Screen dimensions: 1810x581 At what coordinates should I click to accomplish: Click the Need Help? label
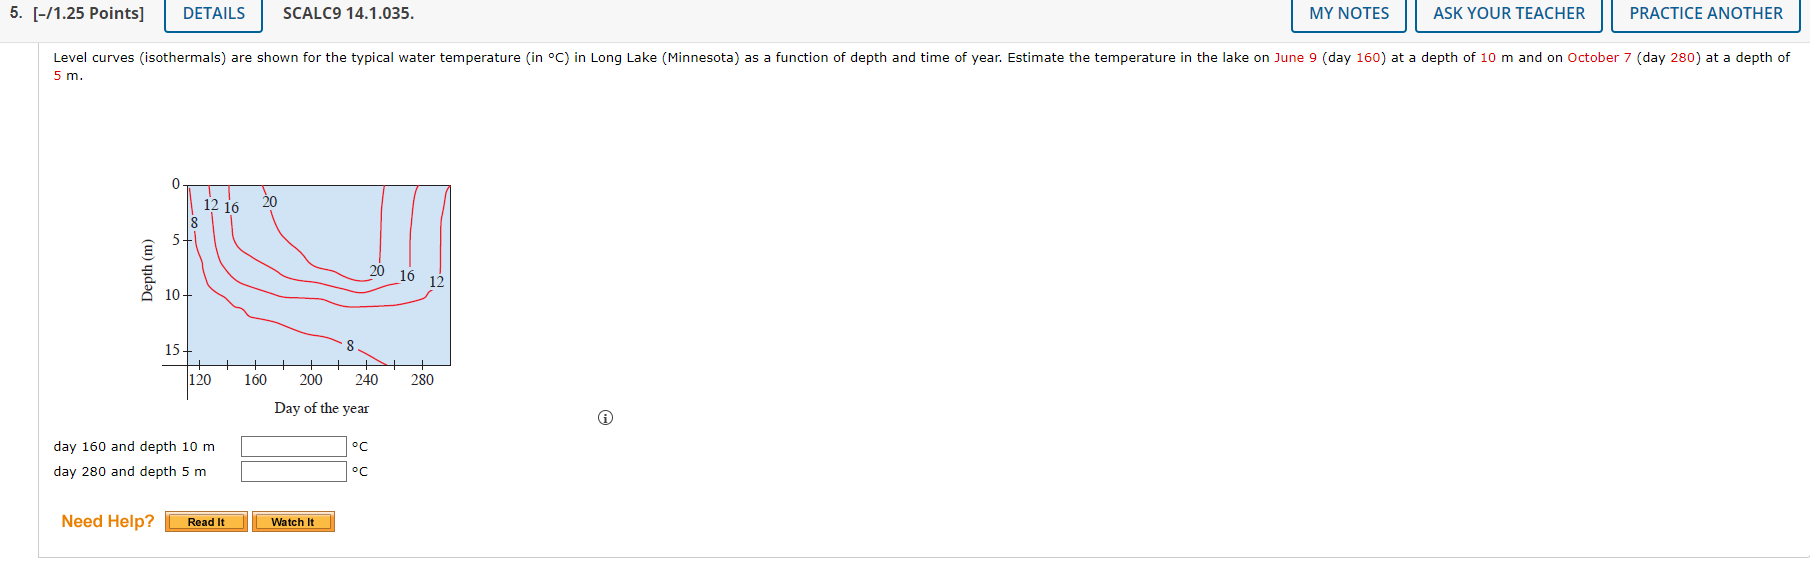[107, 521]
